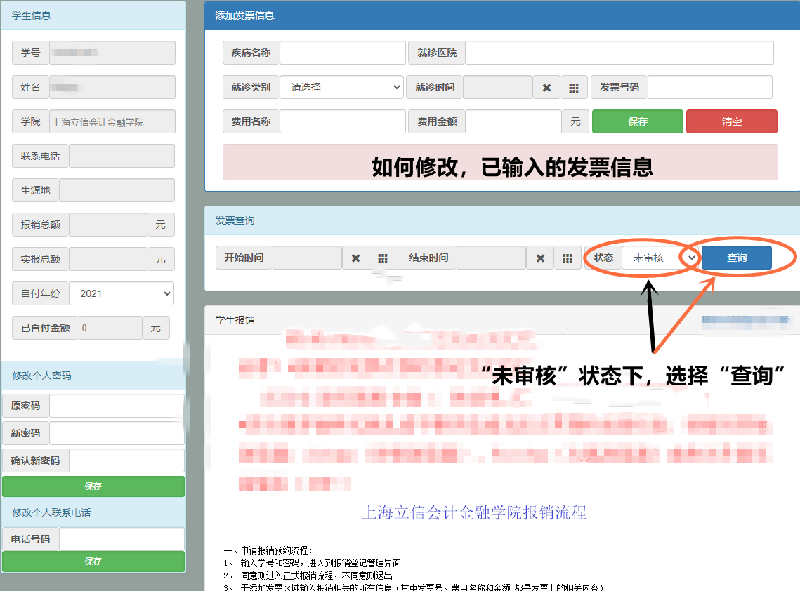Viewport: 800px width, 591px height.
Task: Save phone number with bottom 保存 button
Action: click(x=93, y=562)
